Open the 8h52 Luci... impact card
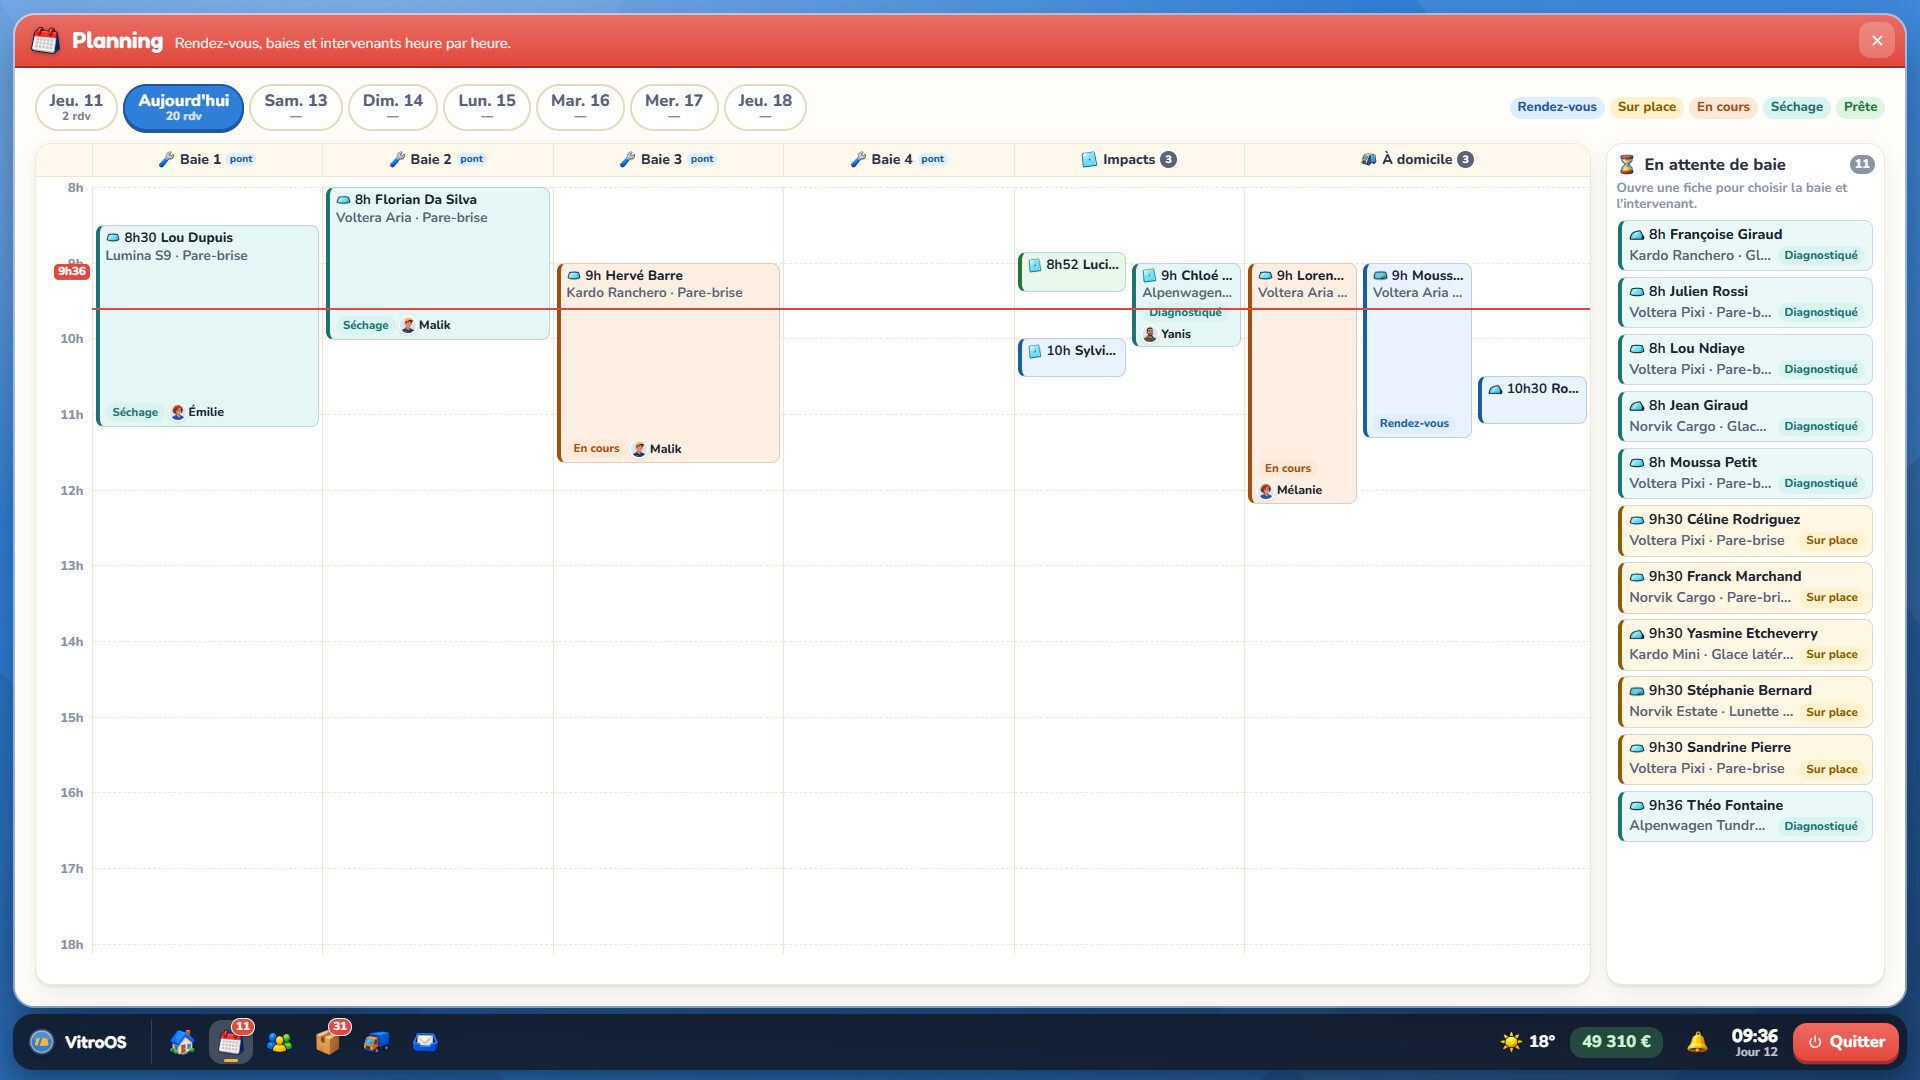Screen dimensions: 1920x1080 tap(1072, 272)
